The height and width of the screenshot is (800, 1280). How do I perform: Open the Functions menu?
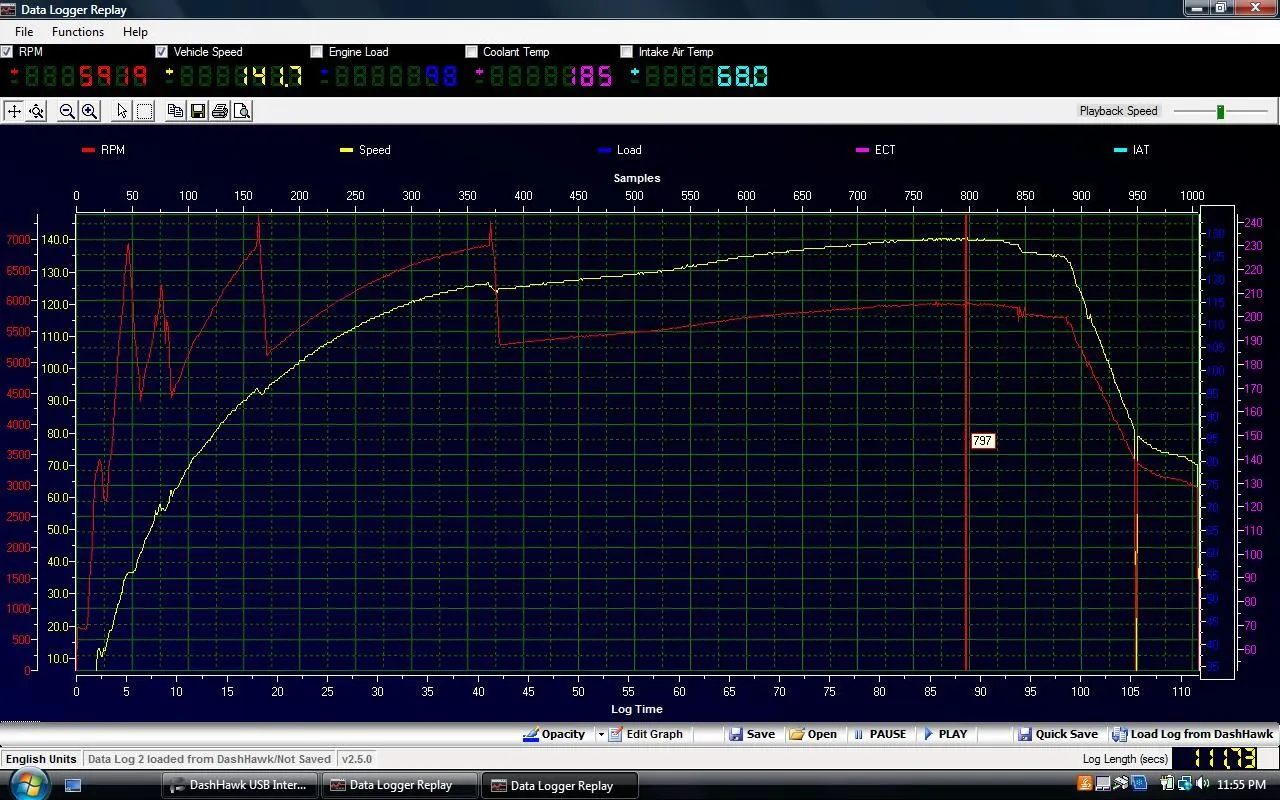77,31
